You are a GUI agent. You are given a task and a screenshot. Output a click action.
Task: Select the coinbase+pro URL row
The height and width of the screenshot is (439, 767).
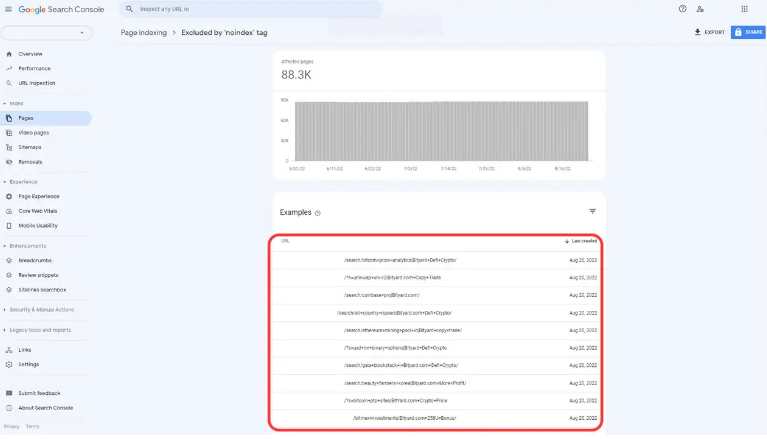tap(436, 295)
